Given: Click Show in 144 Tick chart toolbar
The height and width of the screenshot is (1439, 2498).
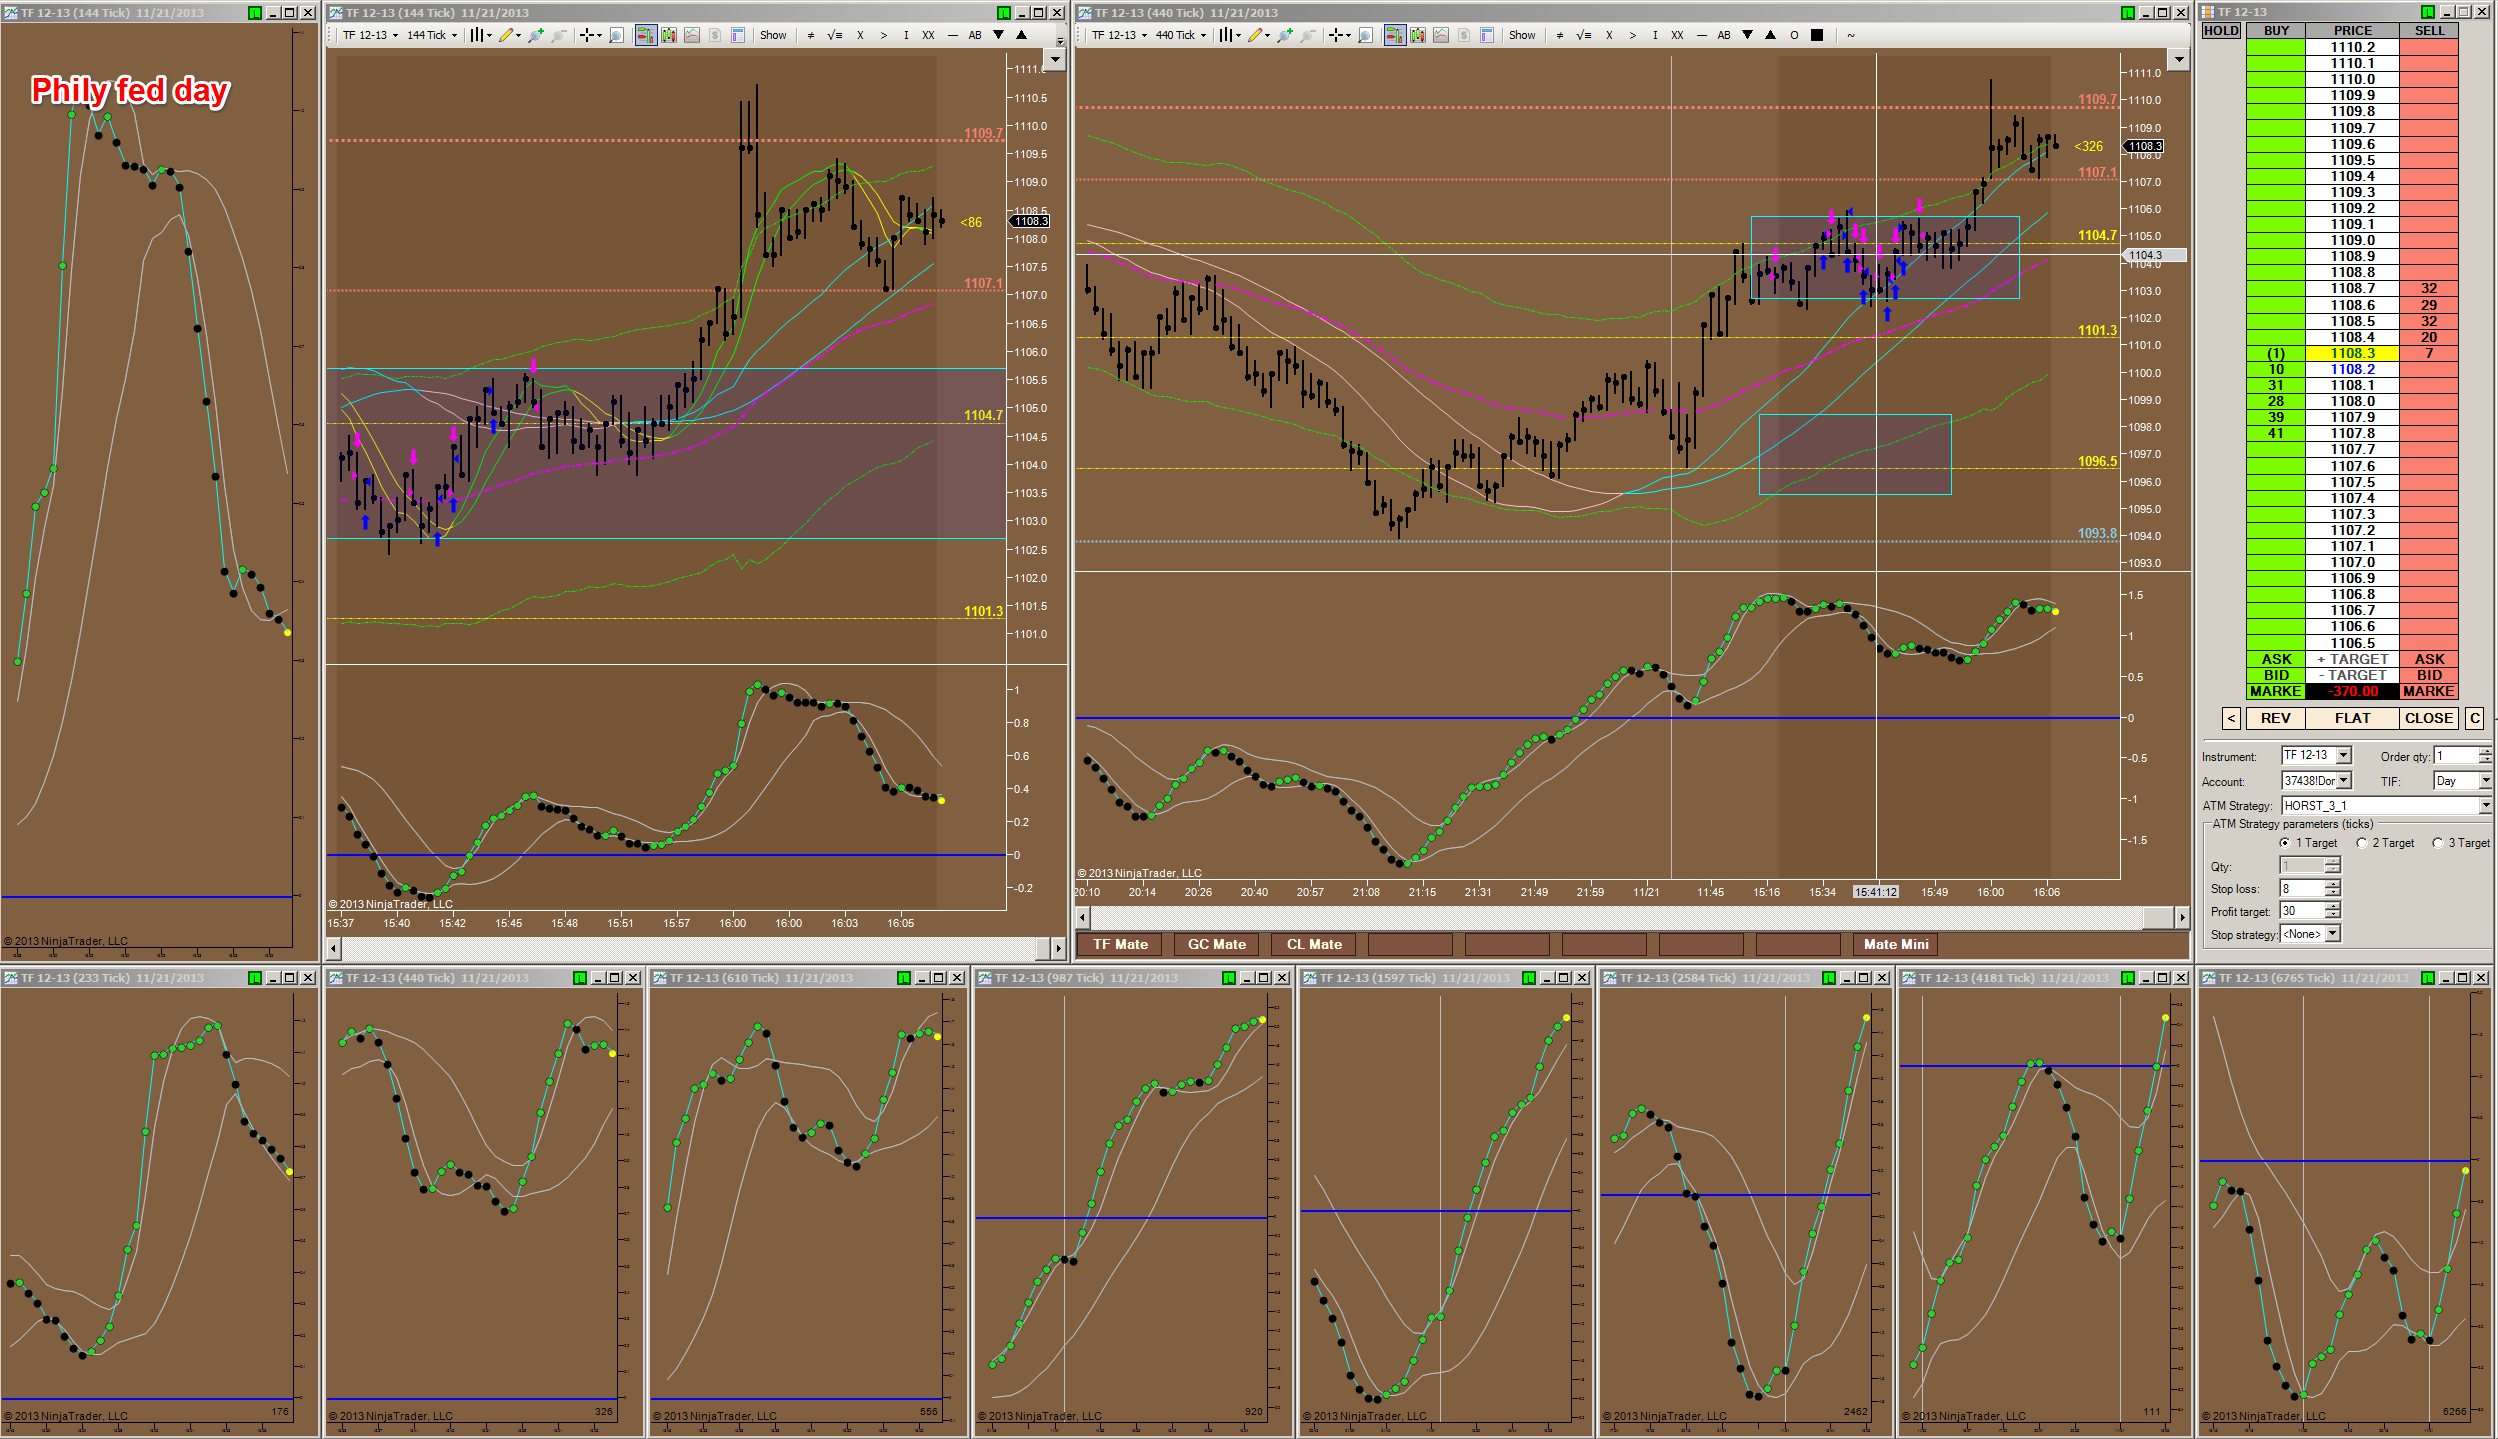Looking at the screenshot, I should click(x=773, y=35).
